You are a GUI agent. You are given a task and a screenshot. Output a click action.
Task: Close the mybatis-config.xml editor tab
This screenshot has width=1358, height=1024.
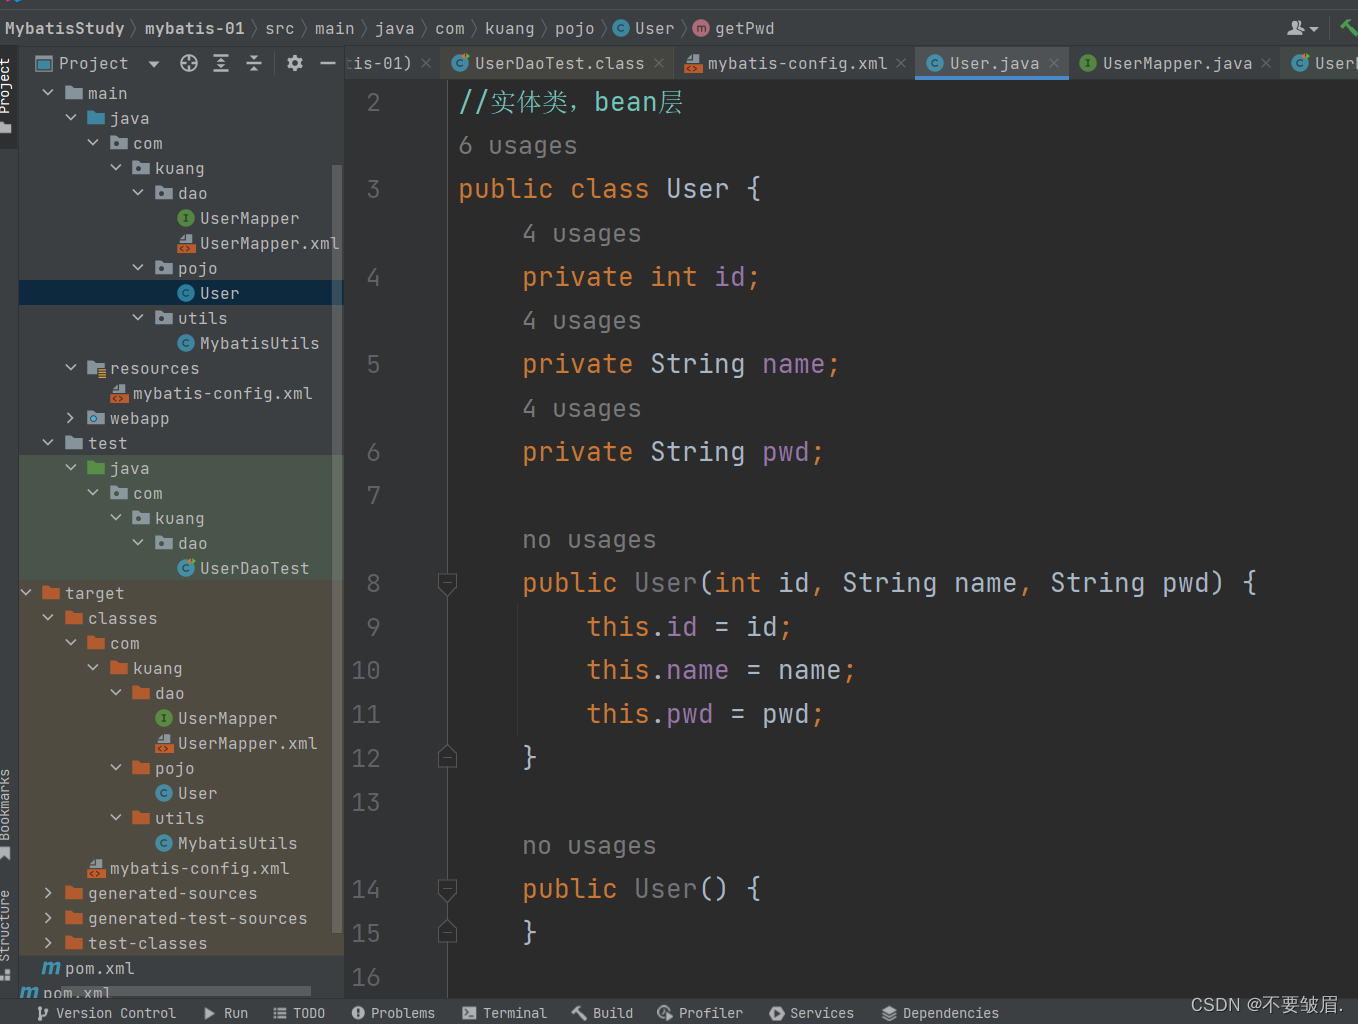point(901,63)
